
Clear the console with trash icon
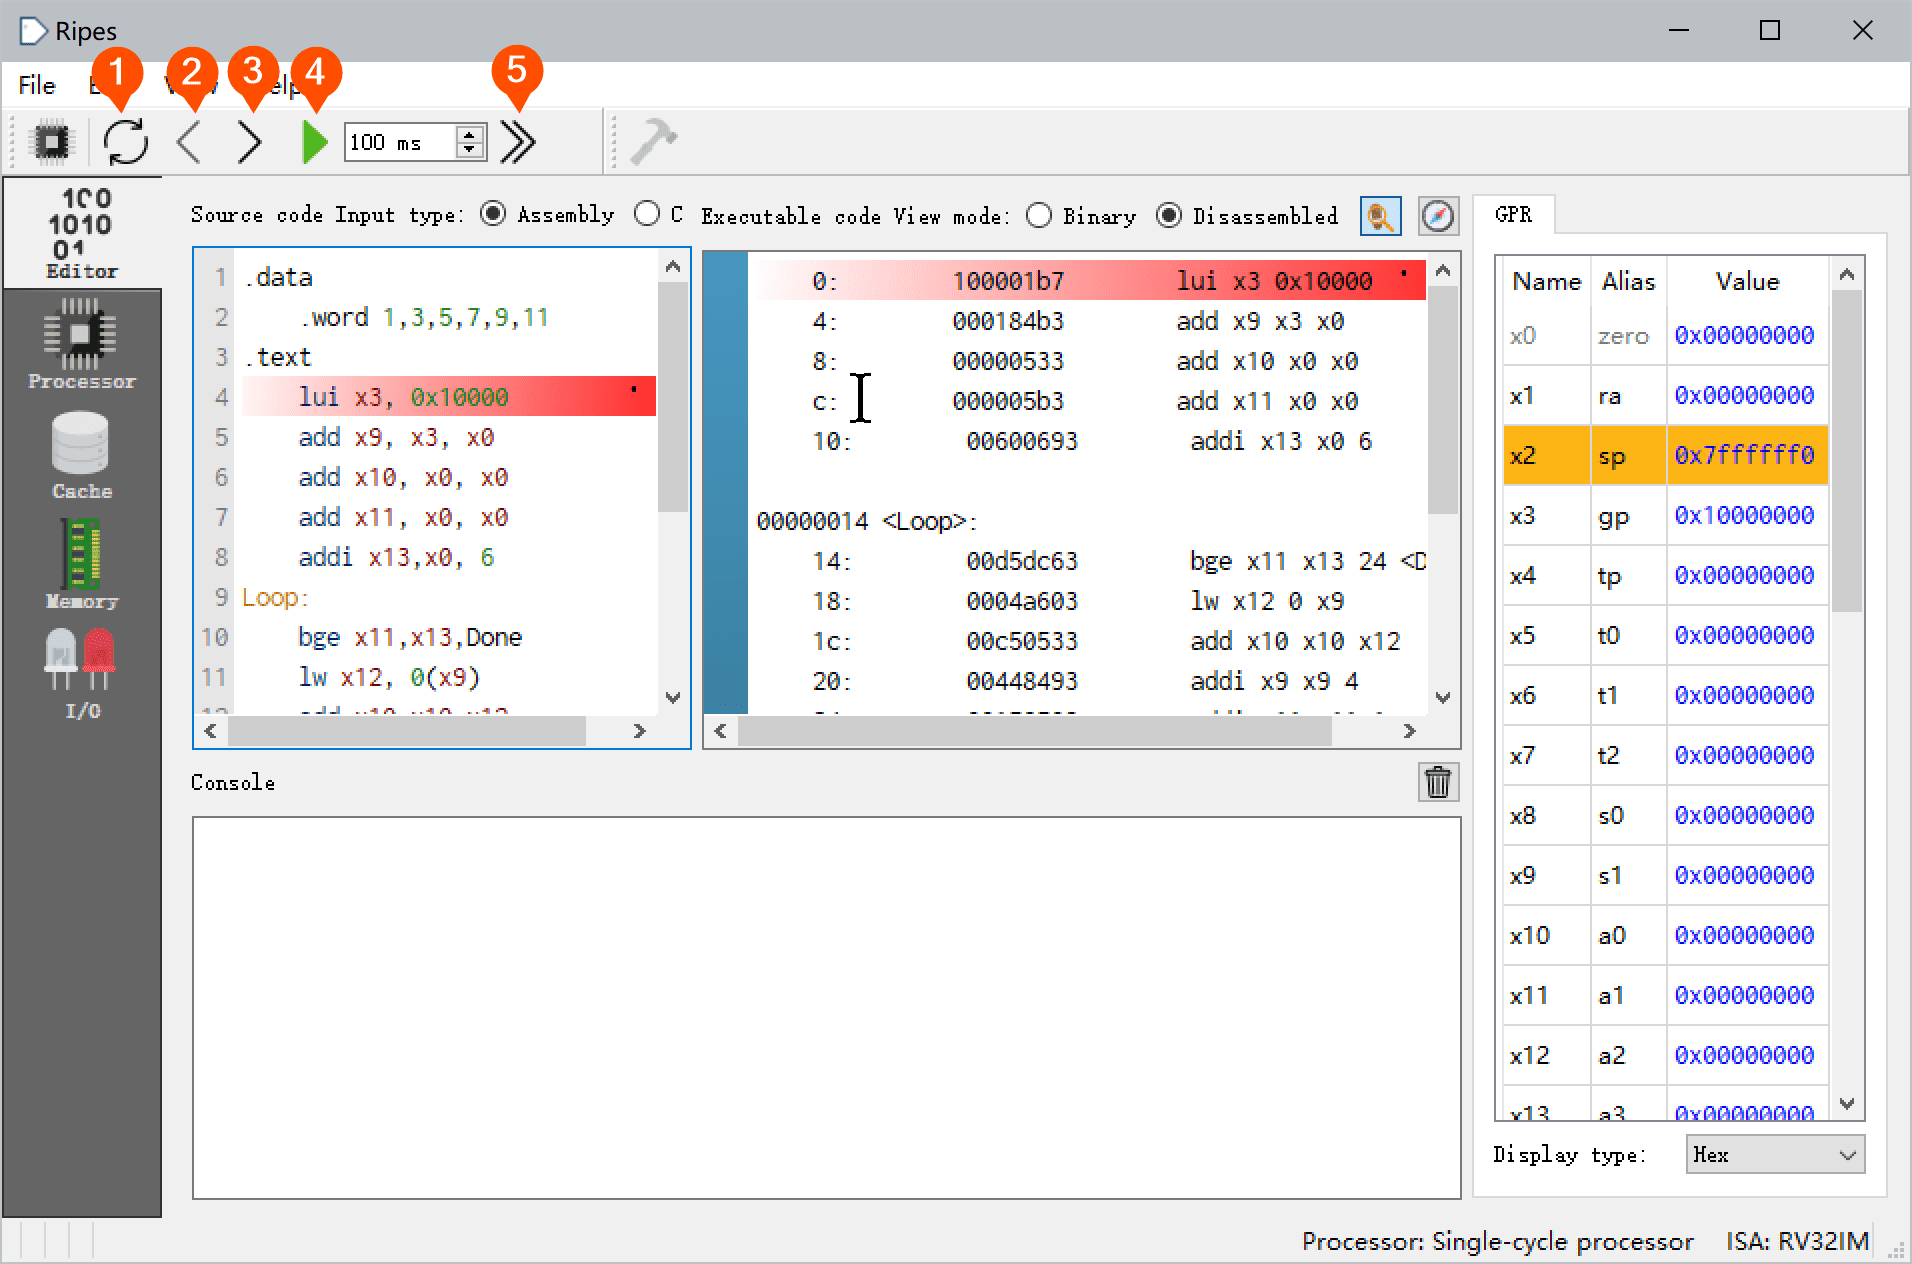point(1438,782)
